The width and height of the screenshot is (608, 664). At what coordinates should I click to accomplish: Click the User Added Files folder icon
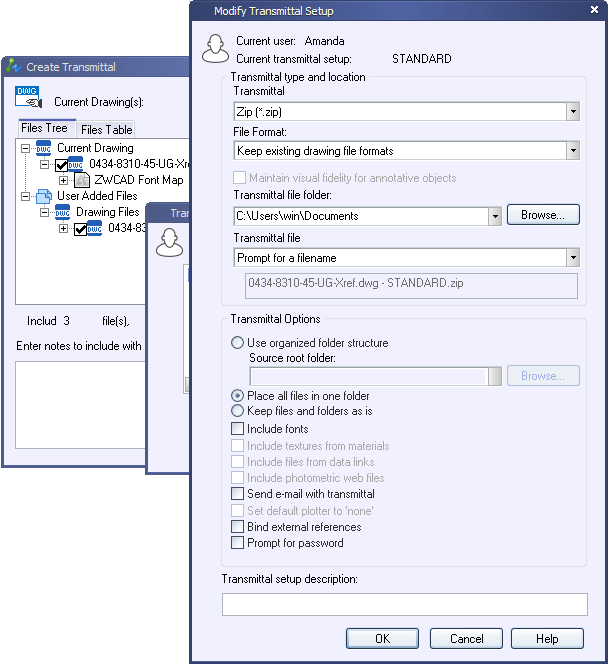[44, 196]
